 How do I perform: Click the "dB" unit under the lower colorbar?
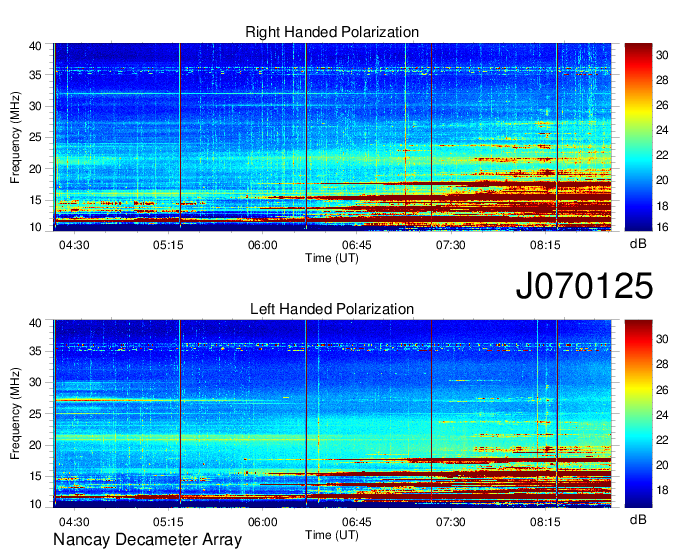click(638, 520)
